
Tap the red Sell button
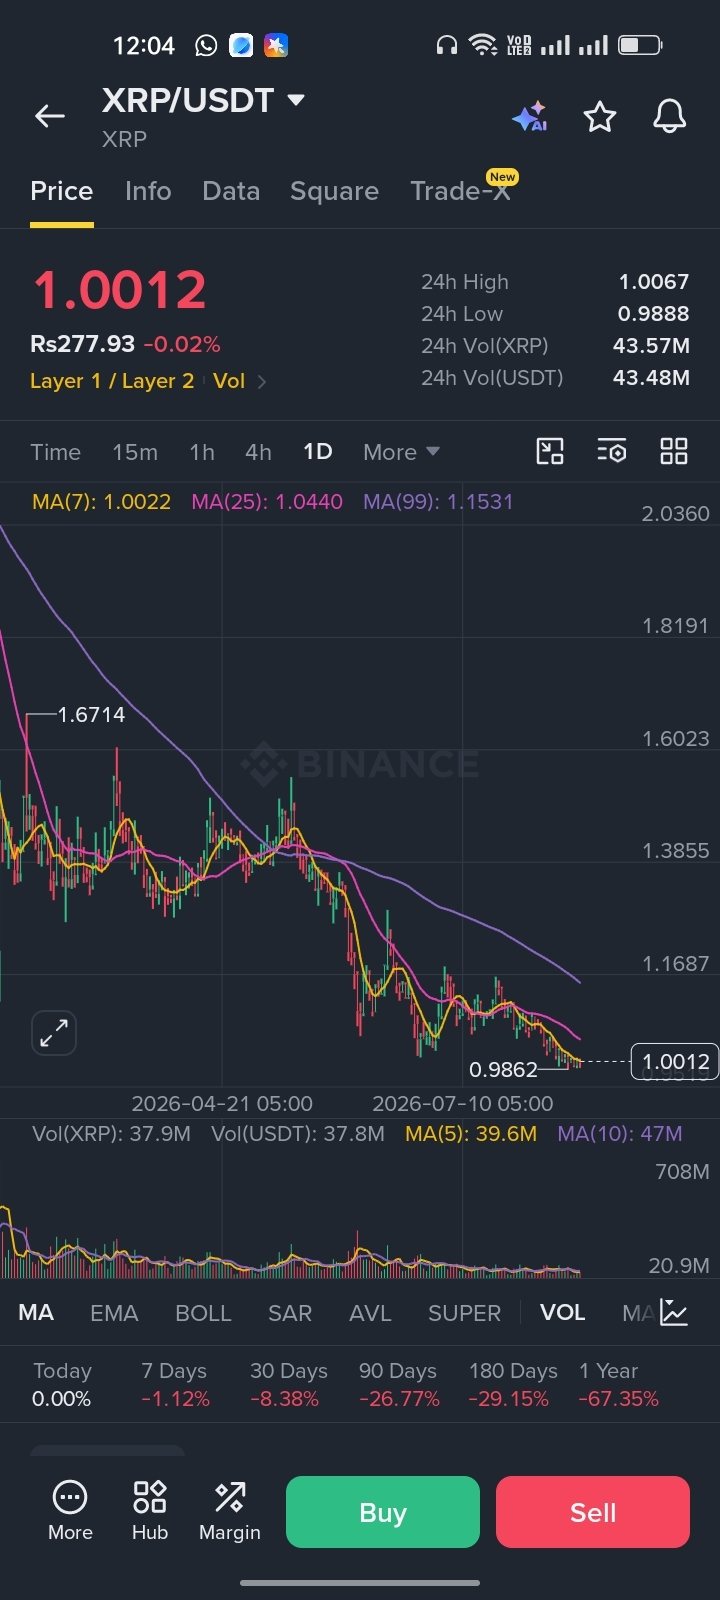coord(593,1512)
